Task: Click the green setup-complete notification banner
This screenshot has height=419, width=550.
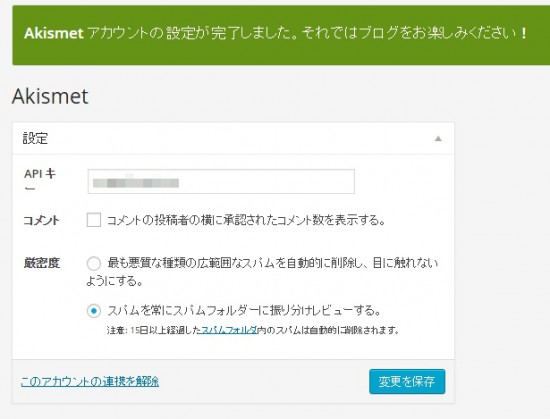Action: 281,35
